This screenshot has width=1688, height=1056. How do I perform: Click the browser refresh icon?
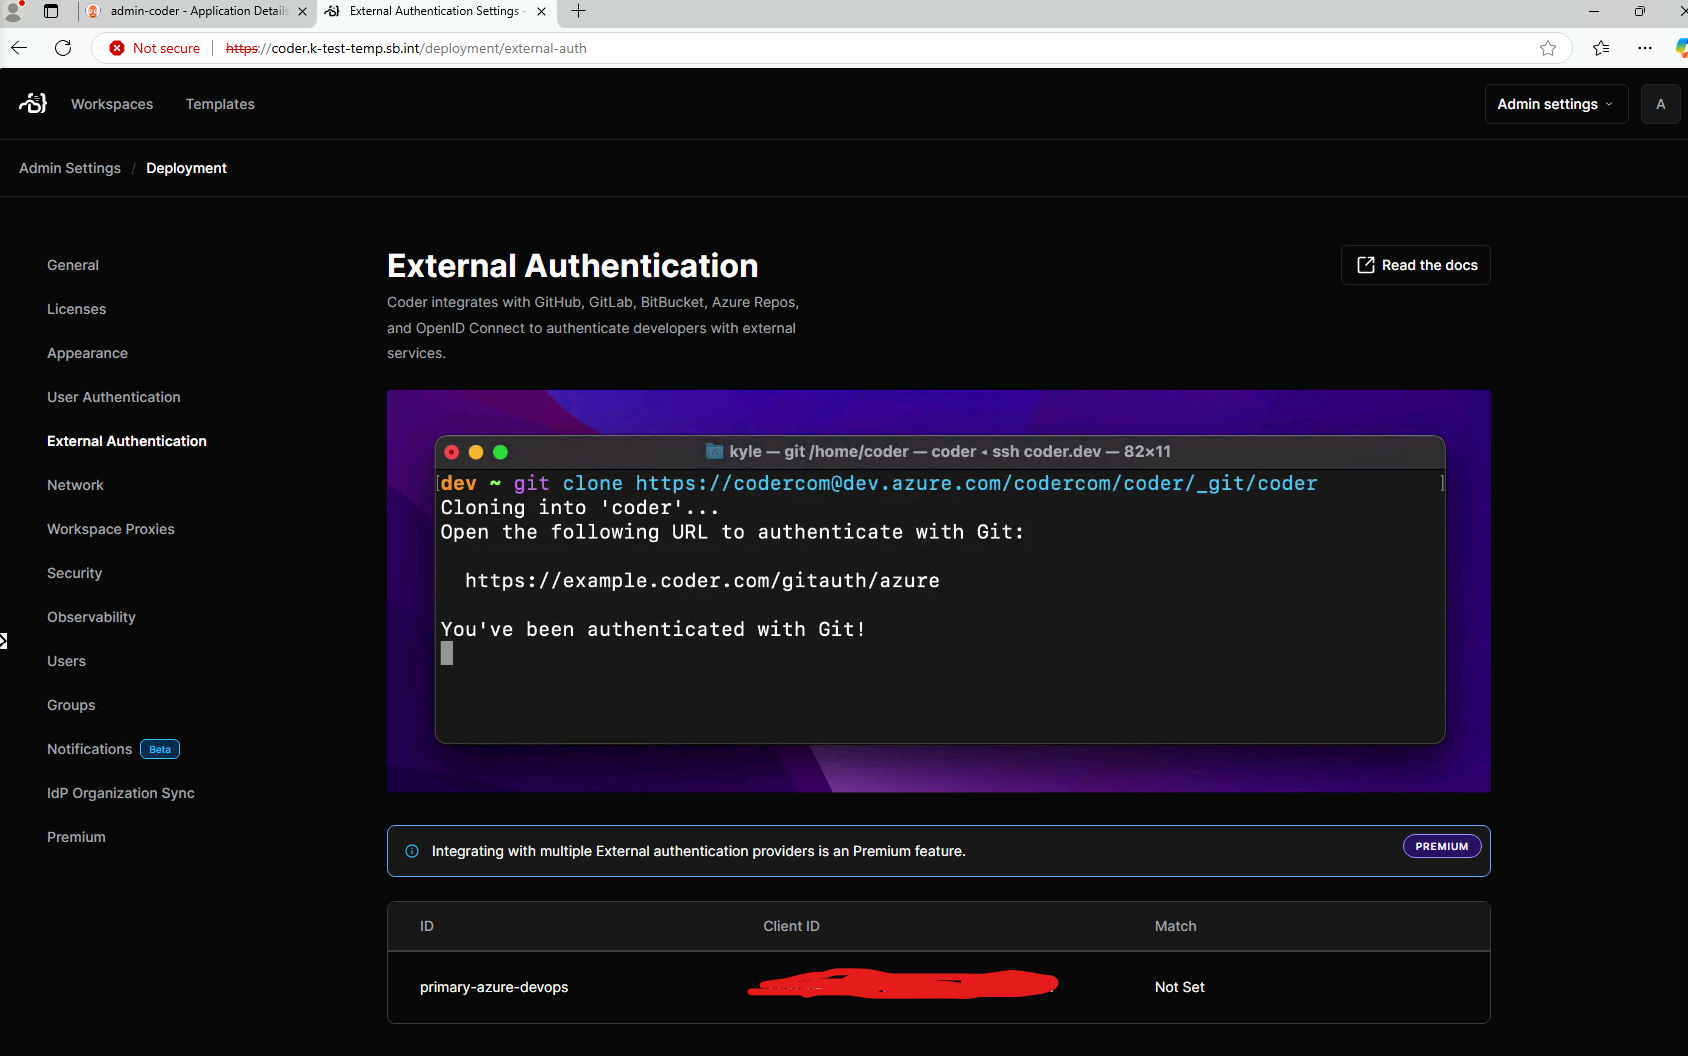coord(63,47)
